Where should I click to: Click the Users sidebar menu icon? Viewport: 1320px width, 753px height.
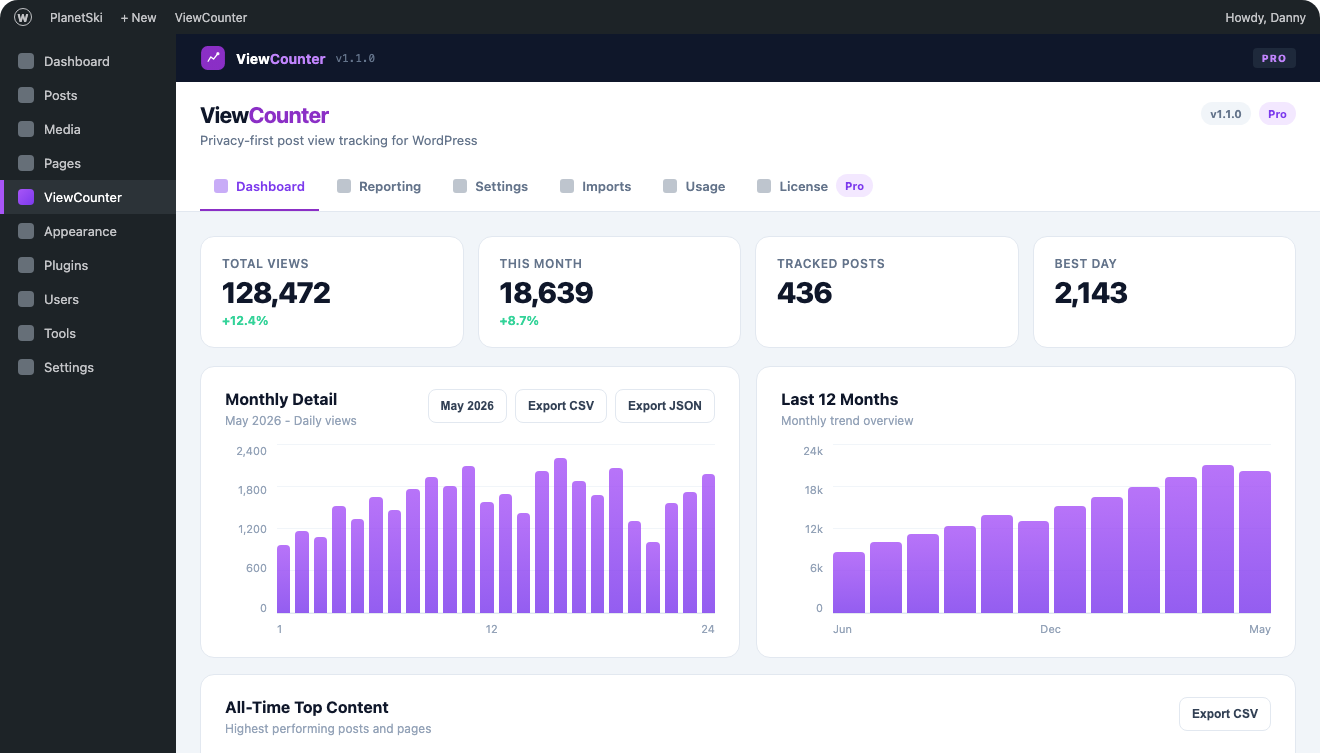click(26, 299)
